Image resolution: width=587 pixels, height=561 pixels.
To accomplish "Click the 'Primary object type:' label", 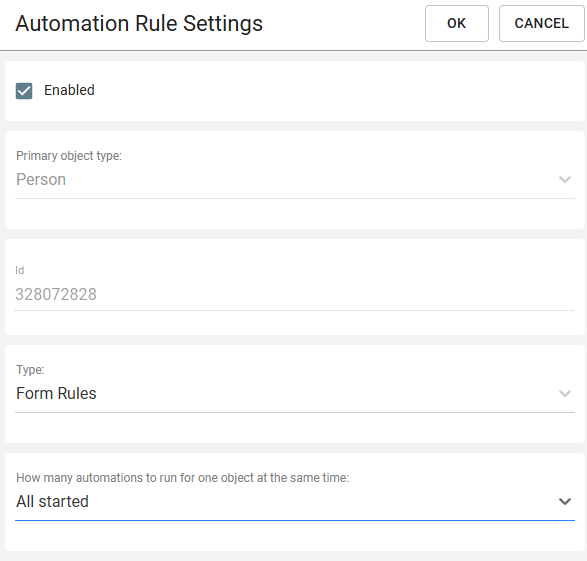I will [x=69, y=156].
